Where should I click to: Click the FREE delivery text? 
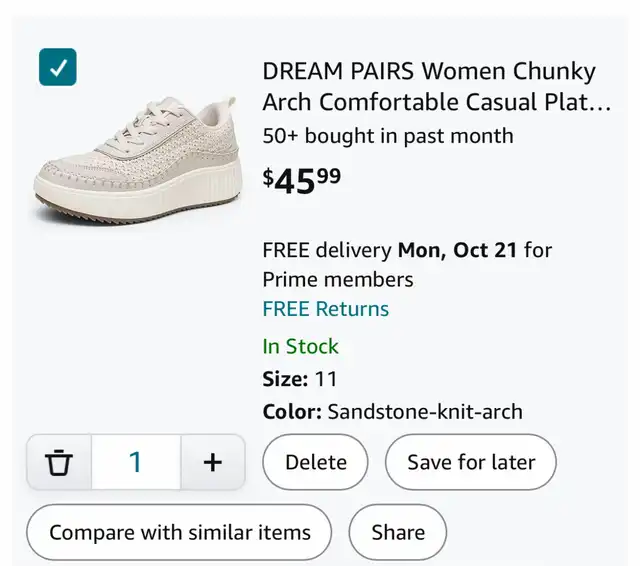pyautogui.click(x=328, y=250)
